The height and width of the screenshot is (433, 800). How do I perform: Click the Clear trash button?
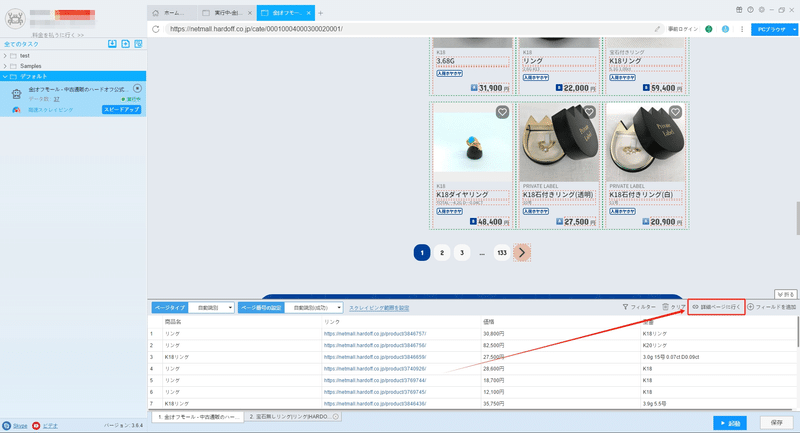[x=674, y=307]
